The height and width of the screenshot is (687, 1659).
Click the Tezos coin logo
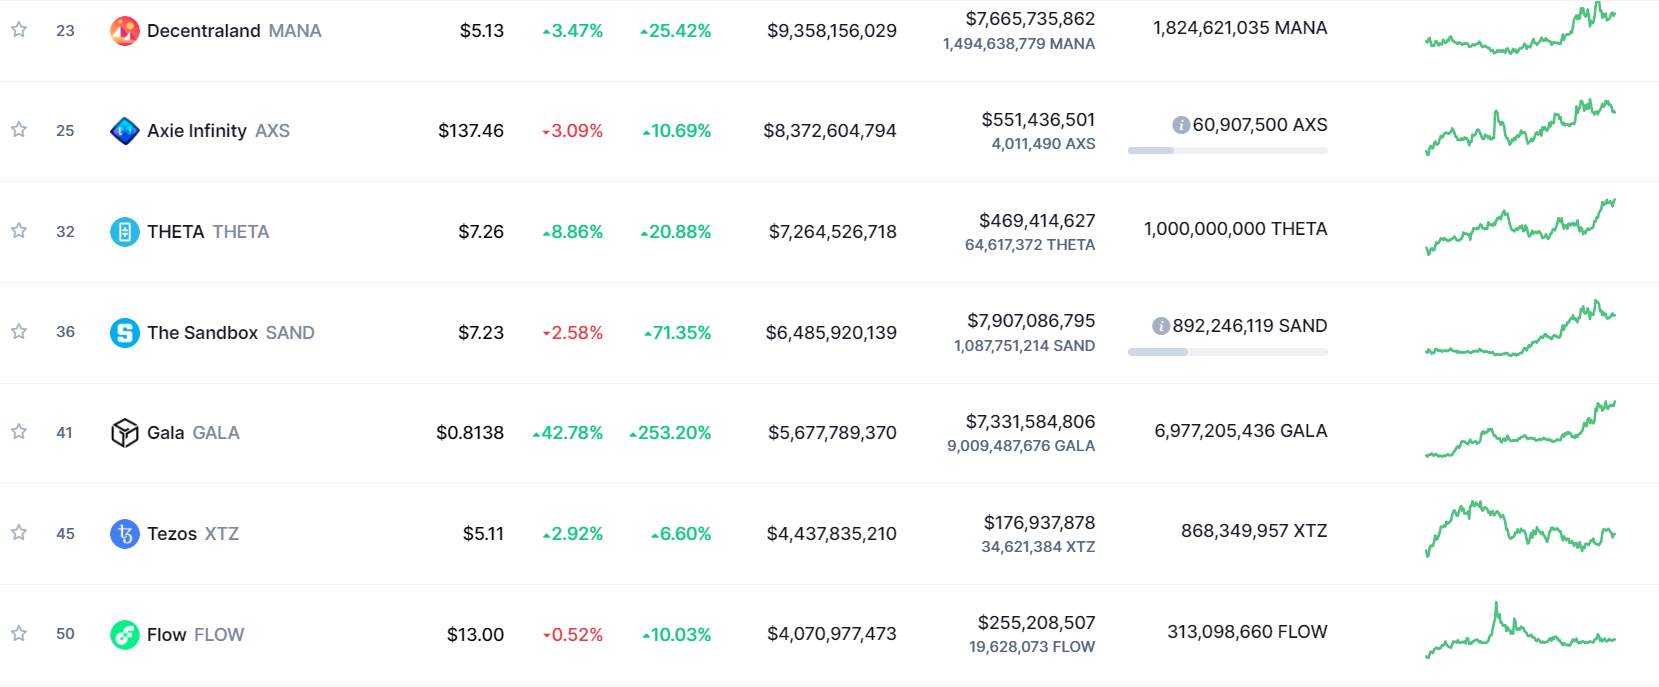[x=124, y=534]
